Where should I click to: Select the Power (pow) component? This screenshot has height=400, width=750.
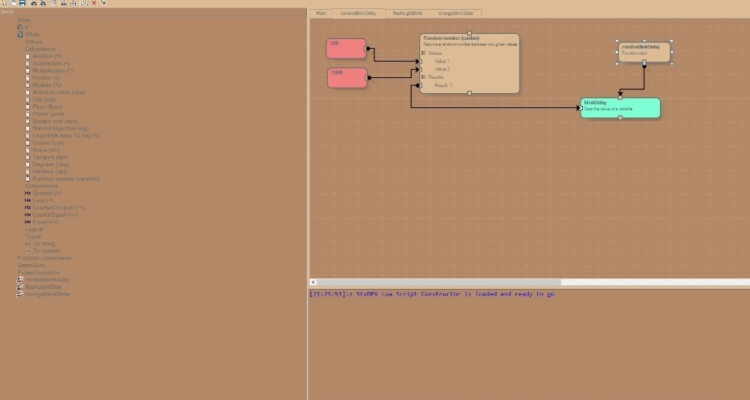48,113
